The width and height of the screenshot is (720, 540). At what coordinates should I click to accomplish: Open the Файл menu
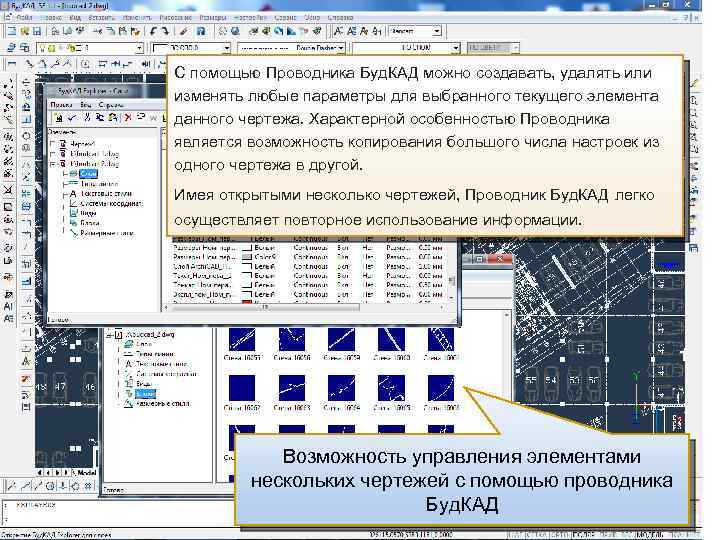24,17
